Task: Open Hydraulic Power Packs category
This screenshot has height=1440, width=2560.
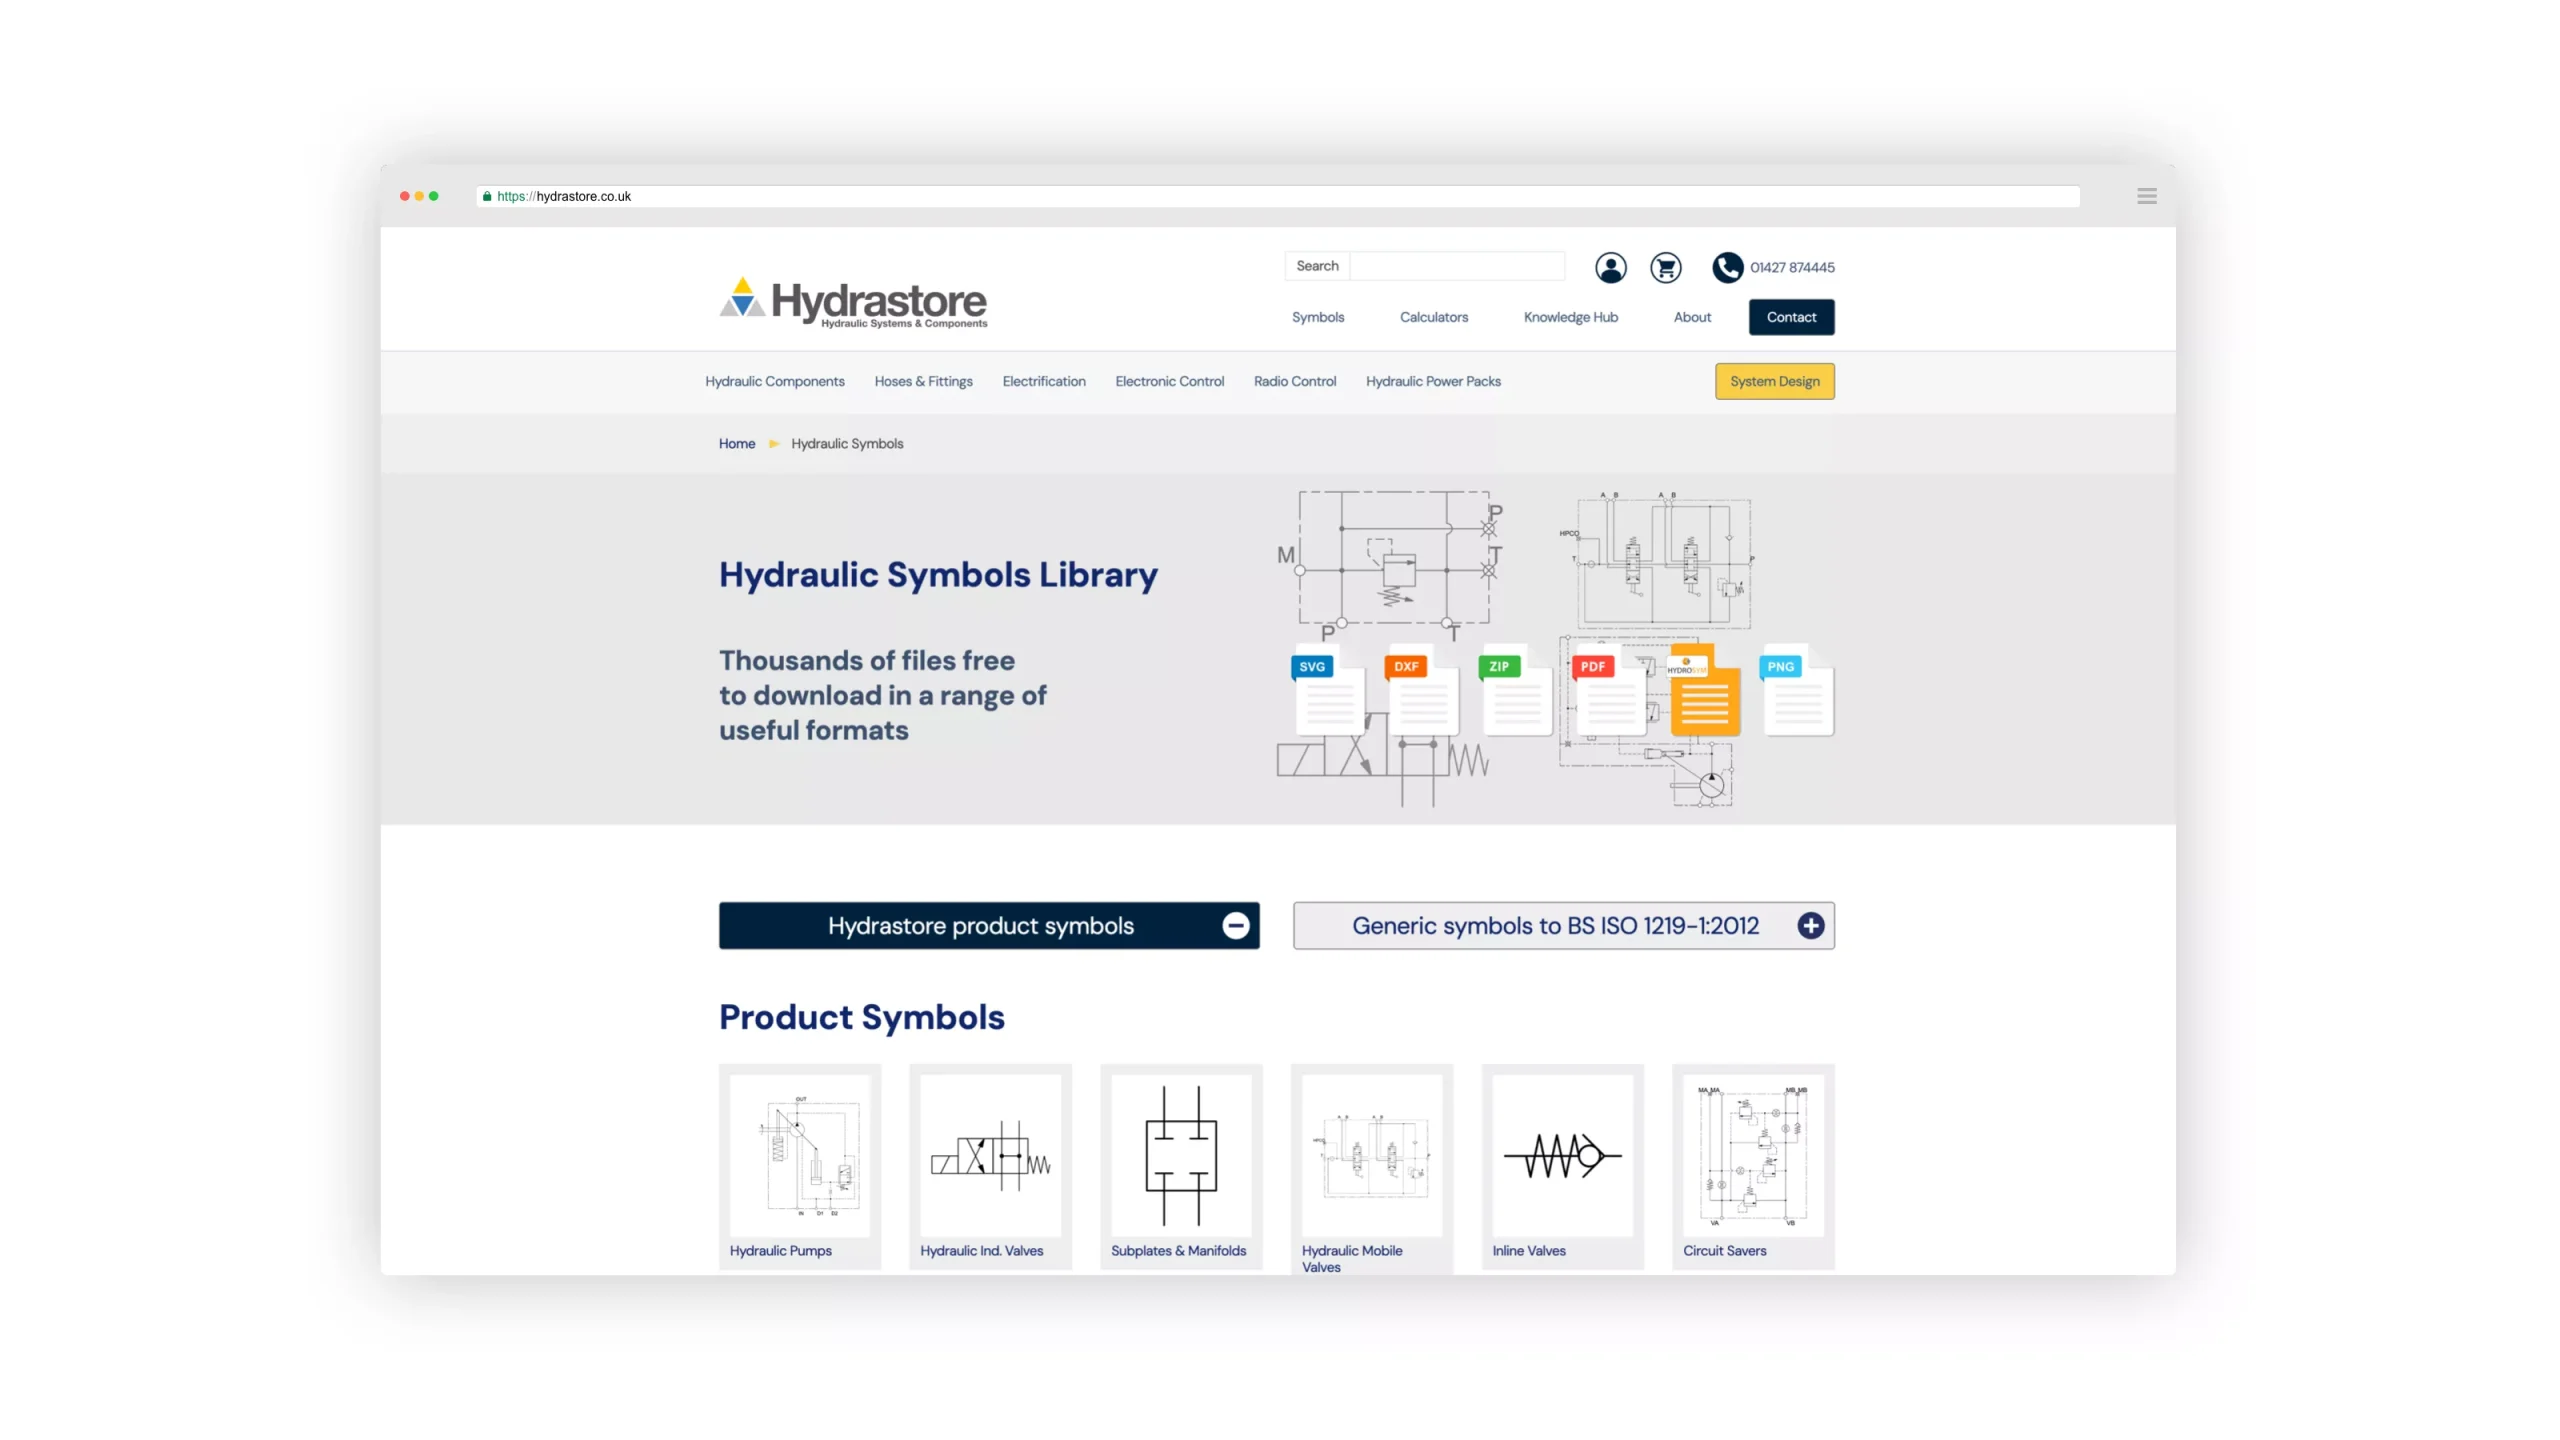Action: pos(1433,381)
